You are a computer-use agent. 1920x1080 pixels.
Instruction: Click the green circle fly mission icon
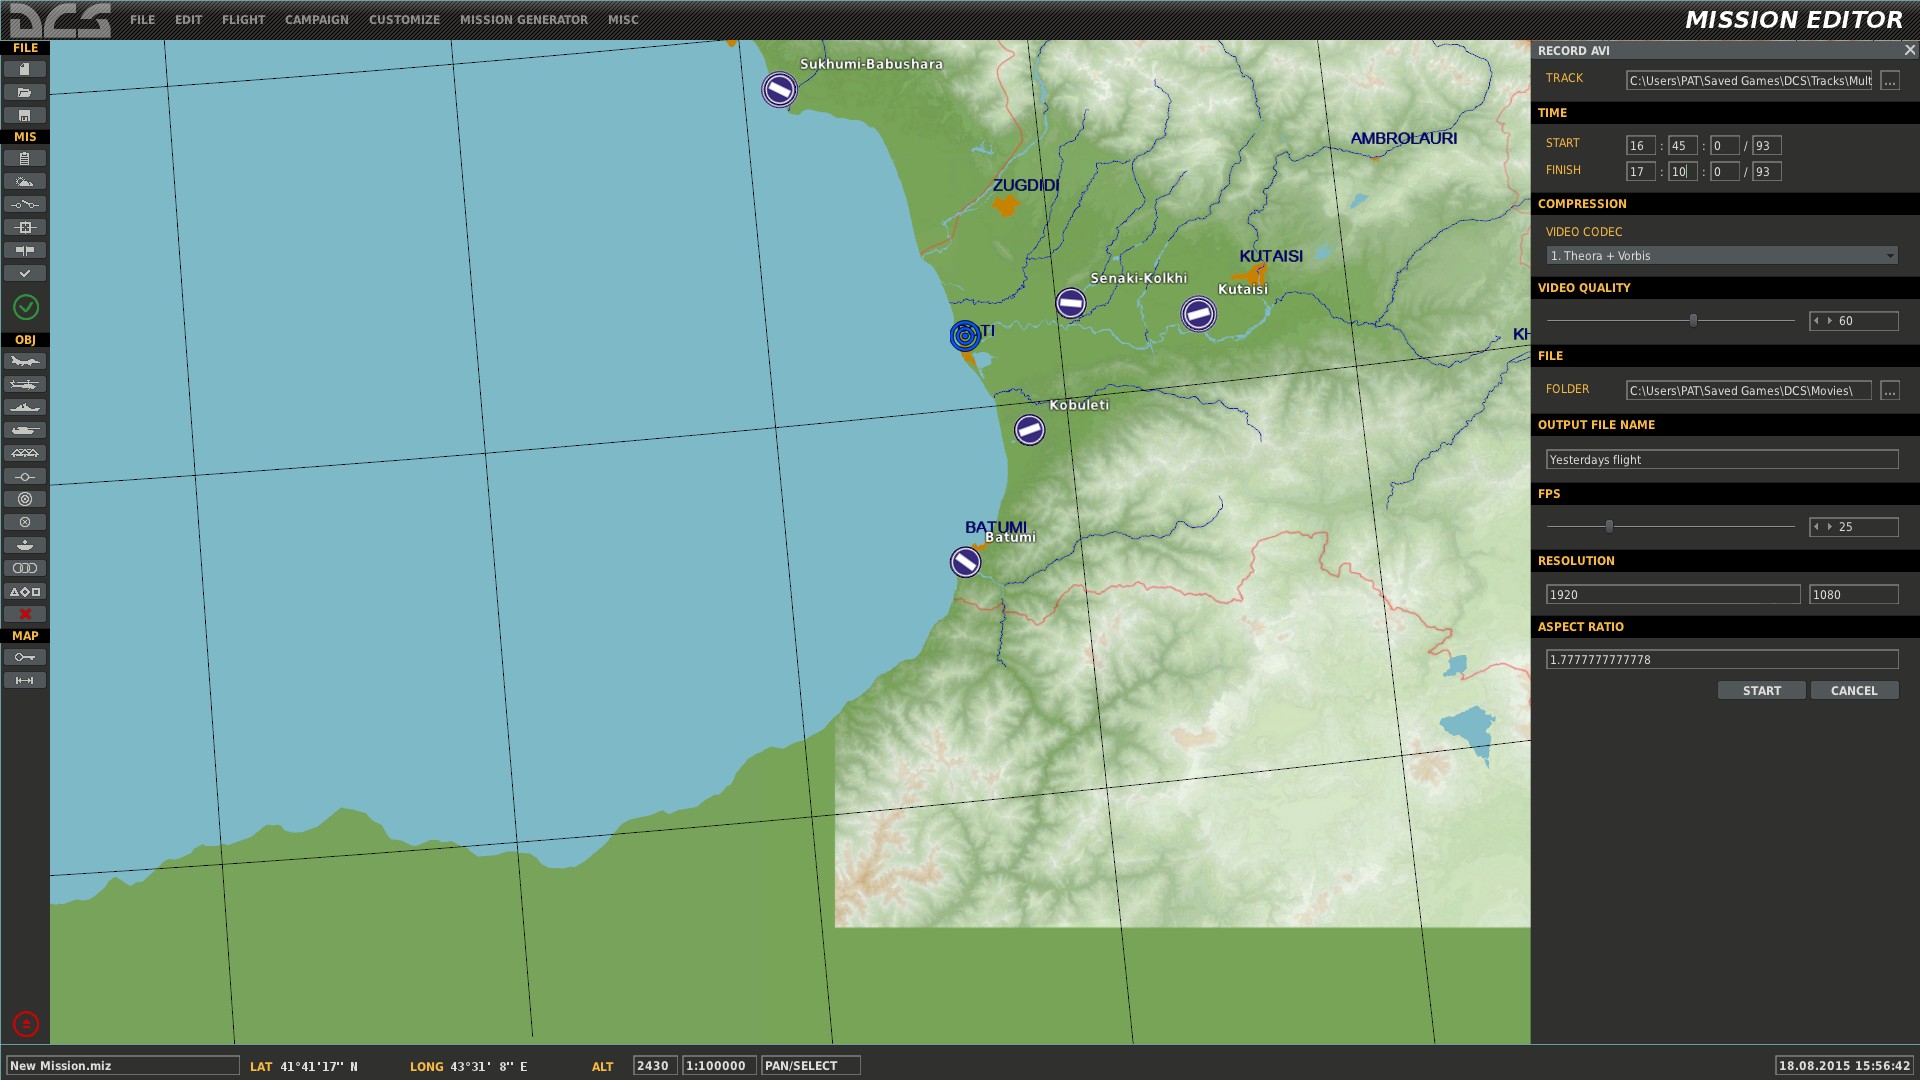coord(26,307)
